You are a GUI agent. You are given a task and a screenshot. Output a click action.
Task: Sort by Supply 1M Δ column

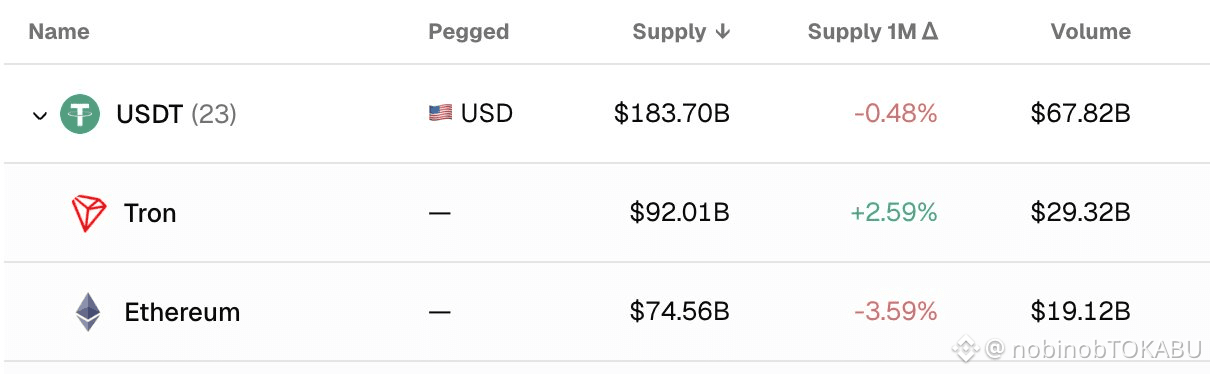pyautogui.click(x=872, y=32)
